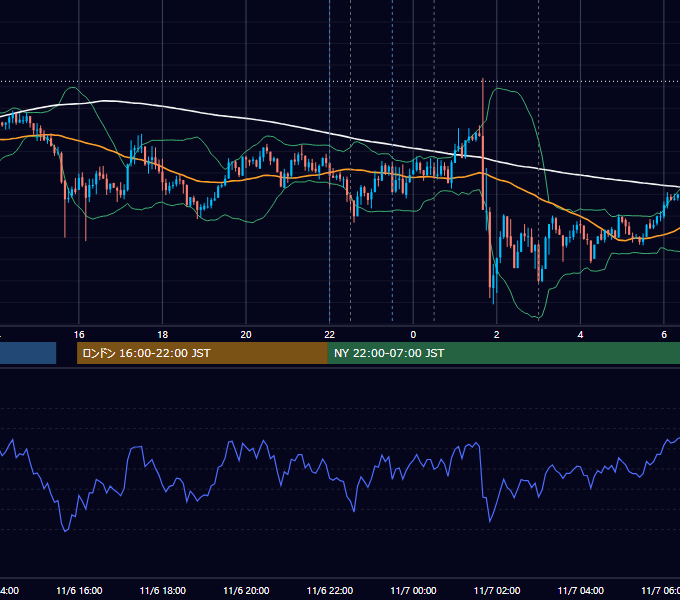
Task: Click the London 16:00-22:00 JST session bar
Action: [202, 353]
